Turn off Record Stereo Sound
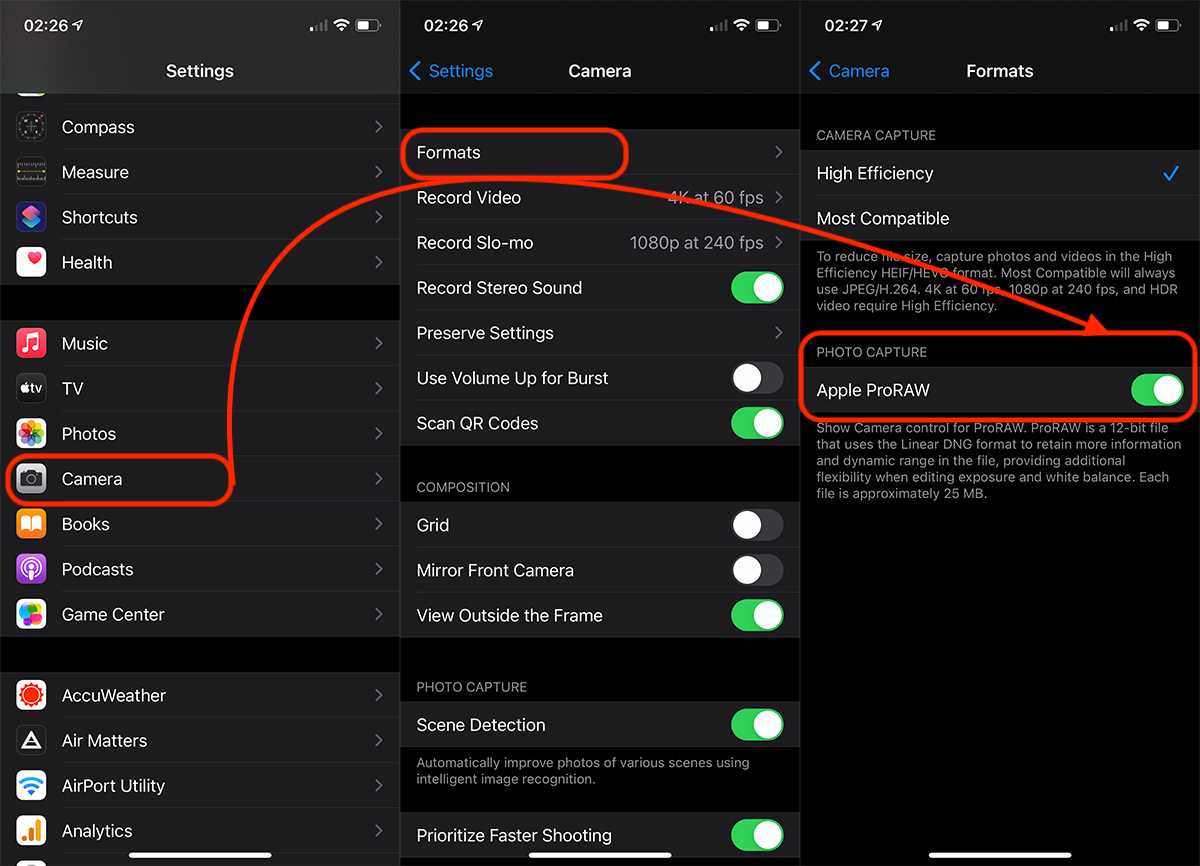This screenshot has width=1200, height=866. pyautogui.click(x=757, y=288)
